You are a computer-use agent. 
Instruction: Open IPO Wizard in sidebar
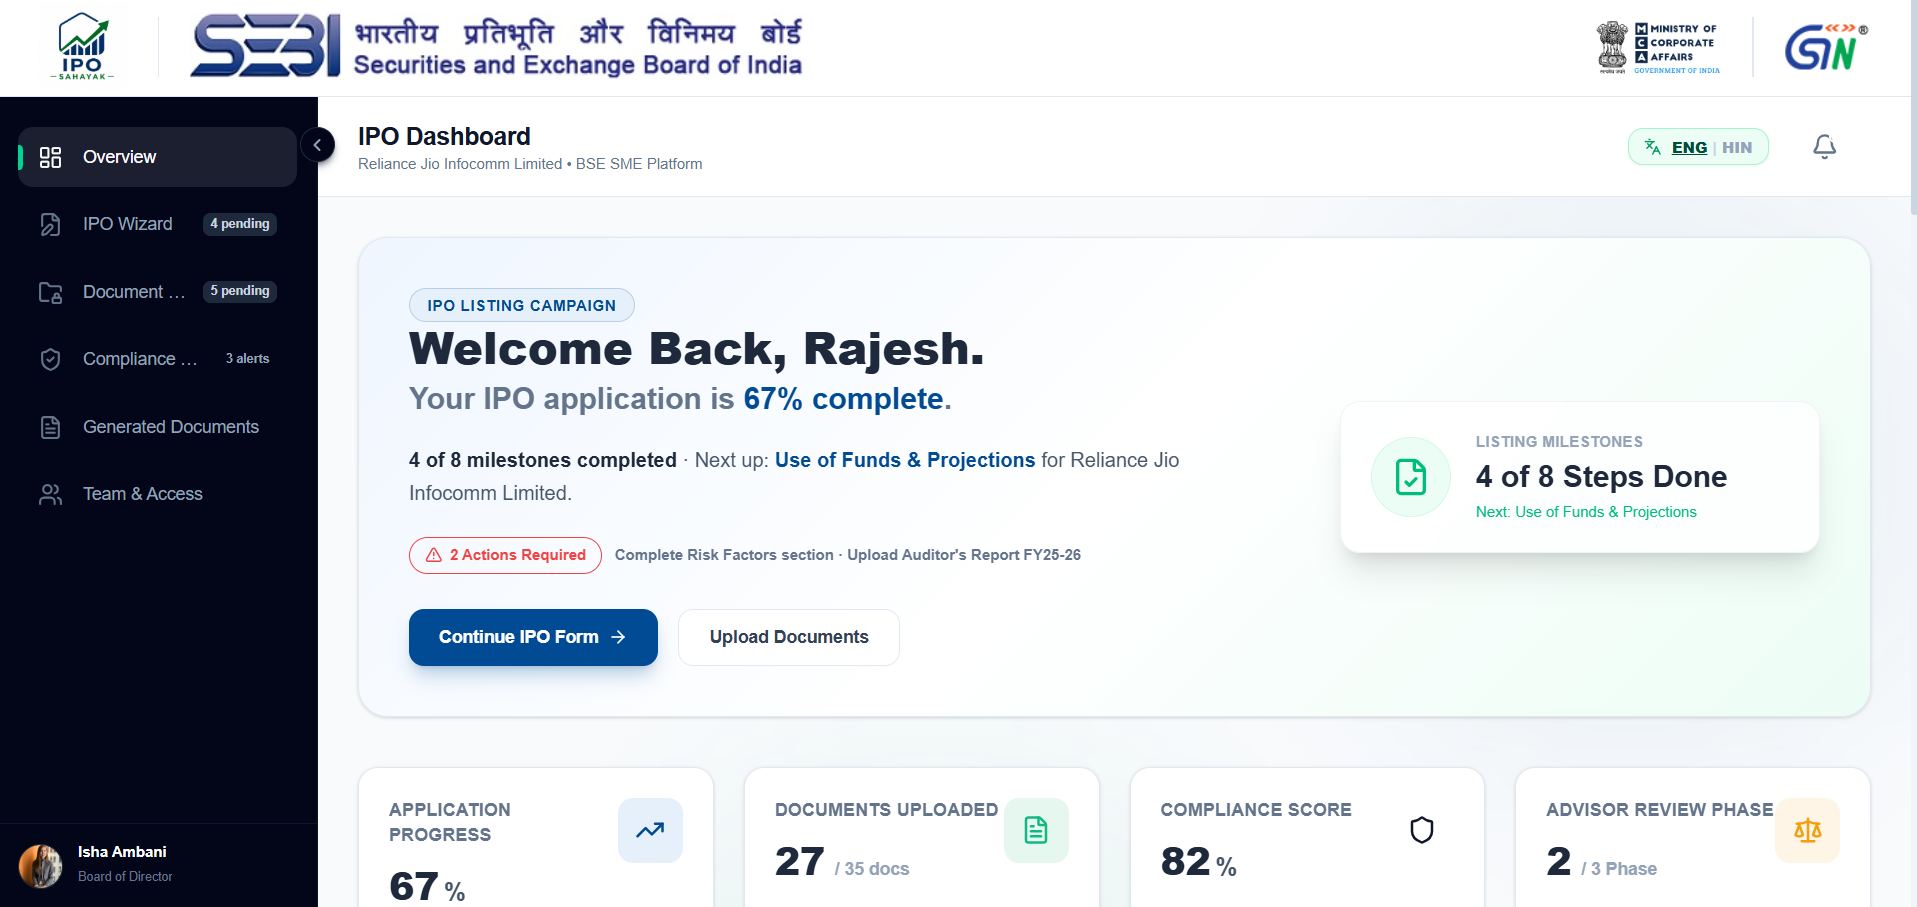click(157, 224)
